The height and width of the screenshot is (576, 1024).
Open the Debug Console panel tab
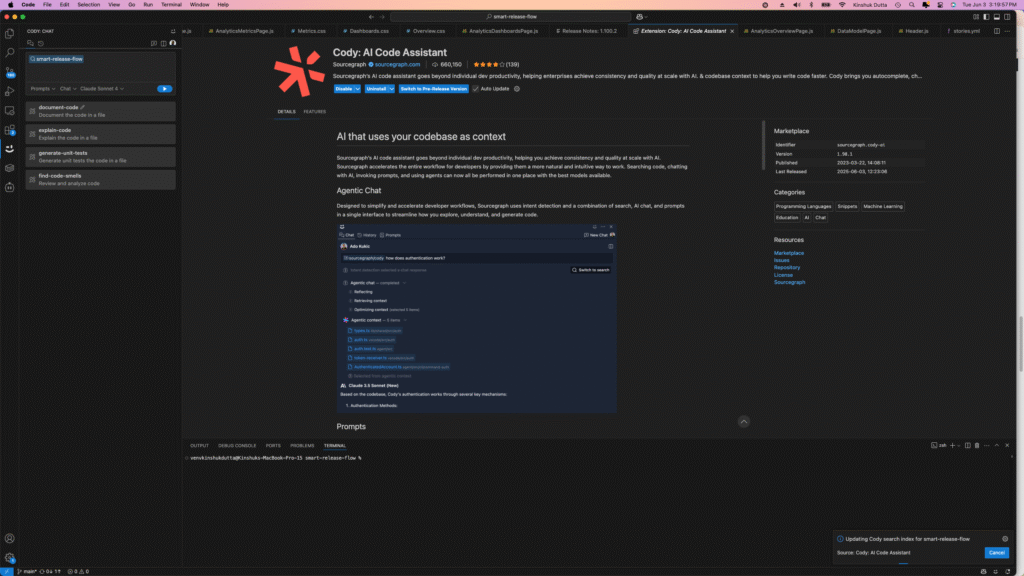(x=237, y=445)
